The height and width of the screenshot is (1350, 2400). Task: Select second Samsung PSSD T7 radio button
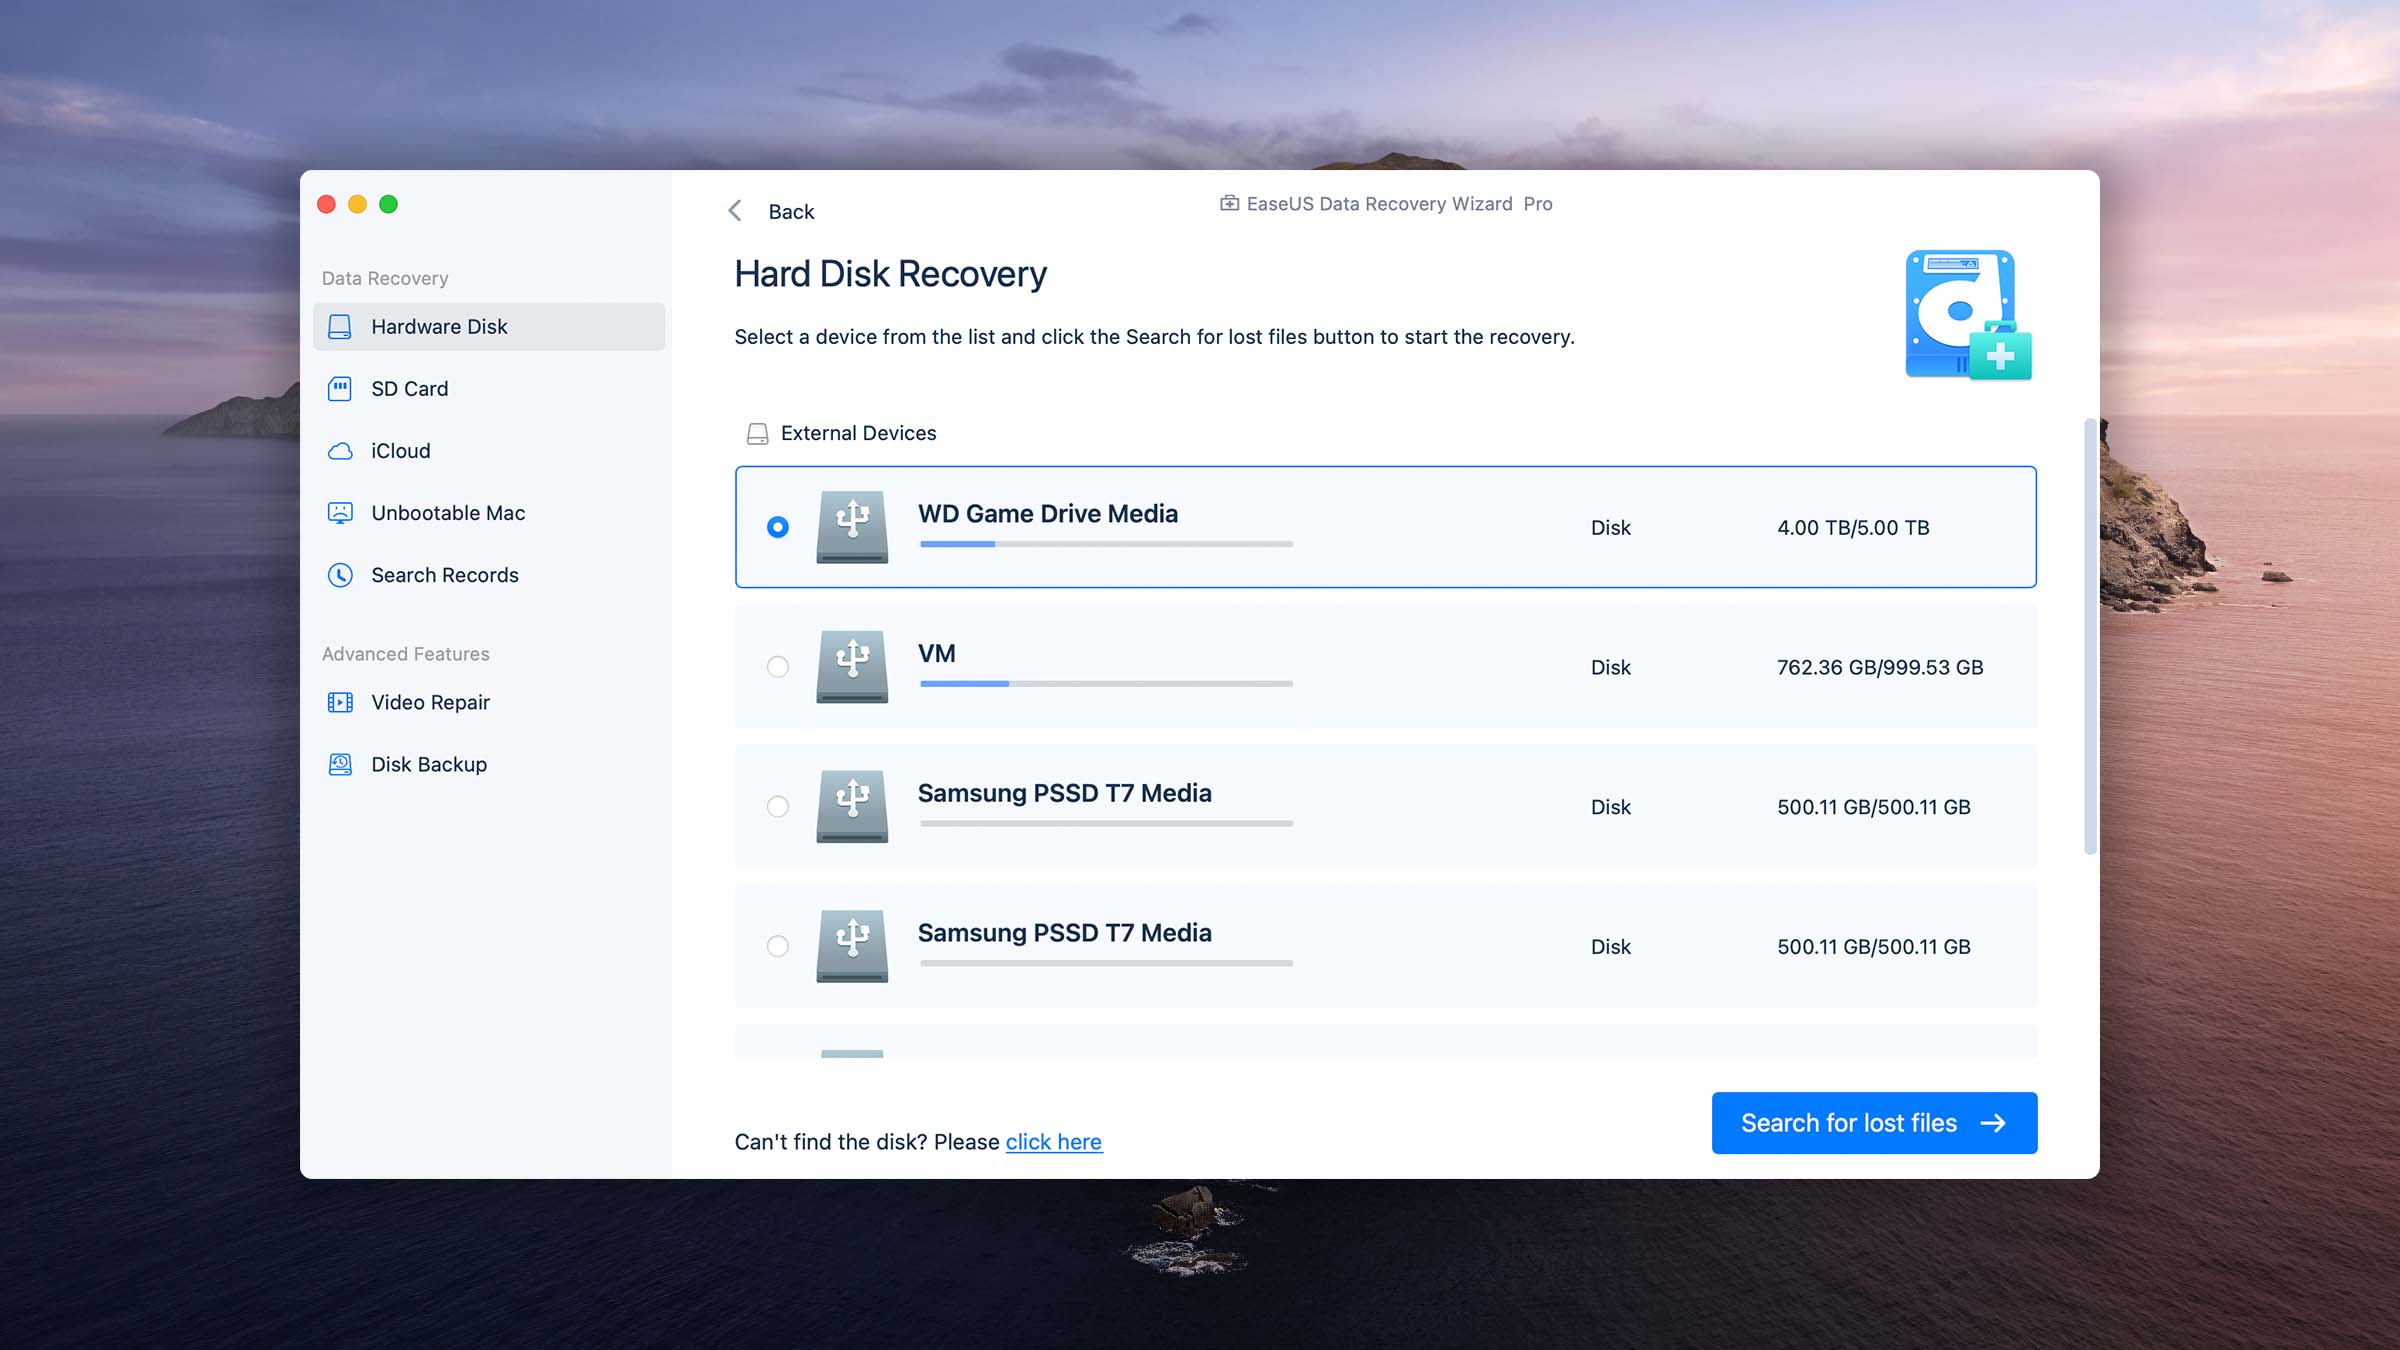pos(777,946)
